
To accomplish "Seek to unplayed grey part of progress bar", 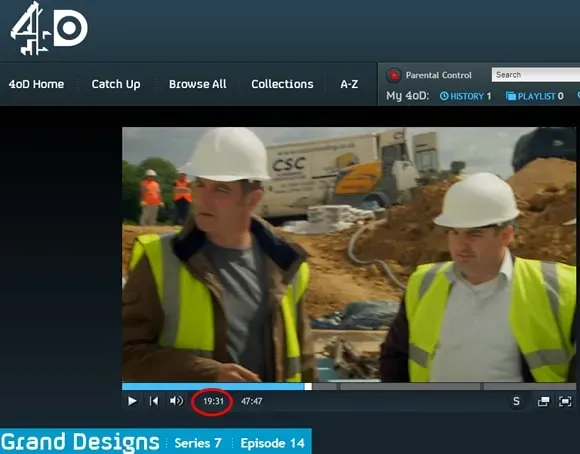I will click(444, 387).
